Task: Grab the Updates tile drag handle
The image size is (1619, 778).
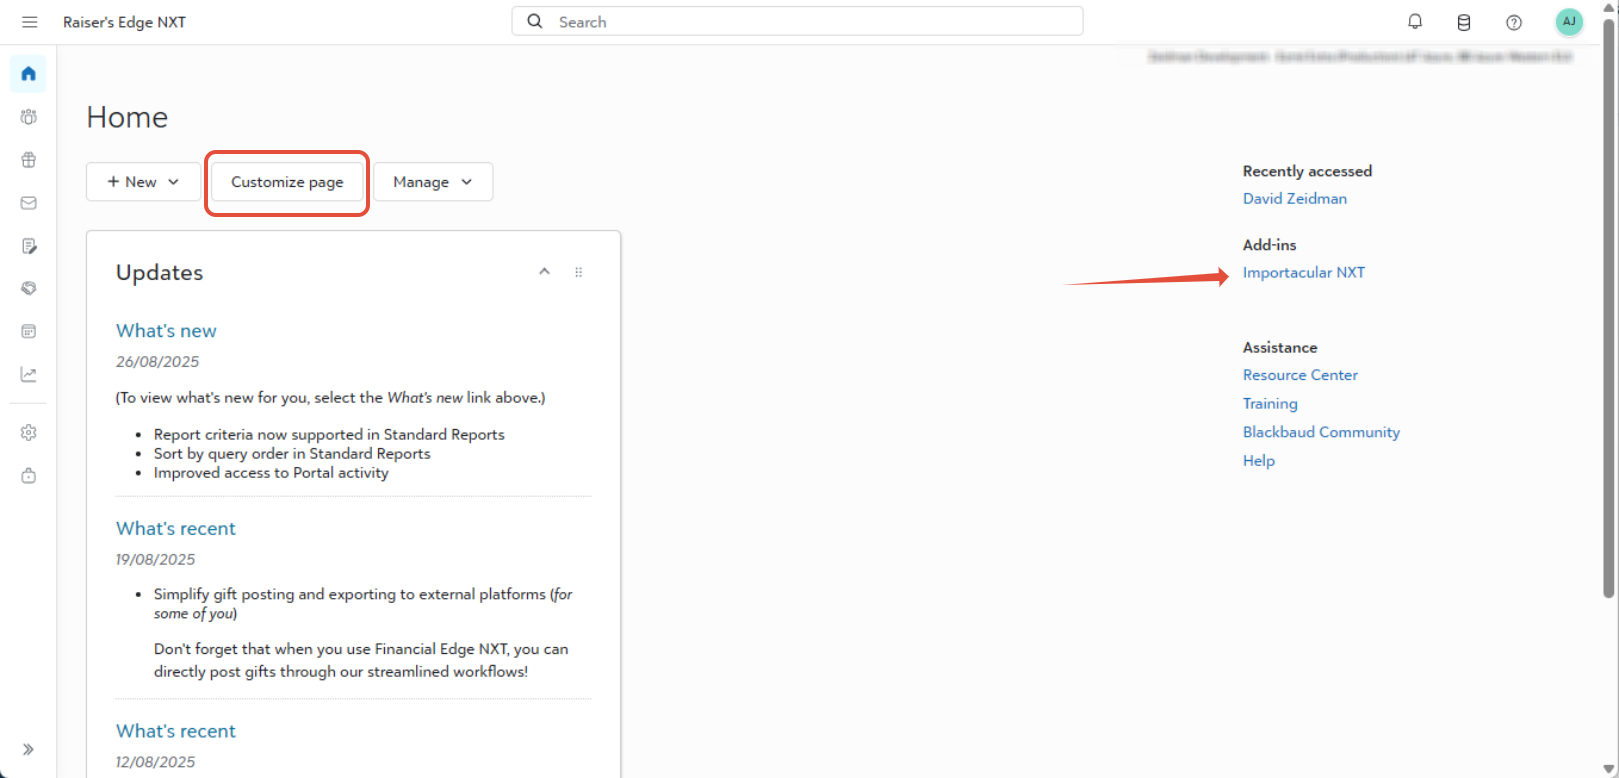Action: click(x=578, y=272)
